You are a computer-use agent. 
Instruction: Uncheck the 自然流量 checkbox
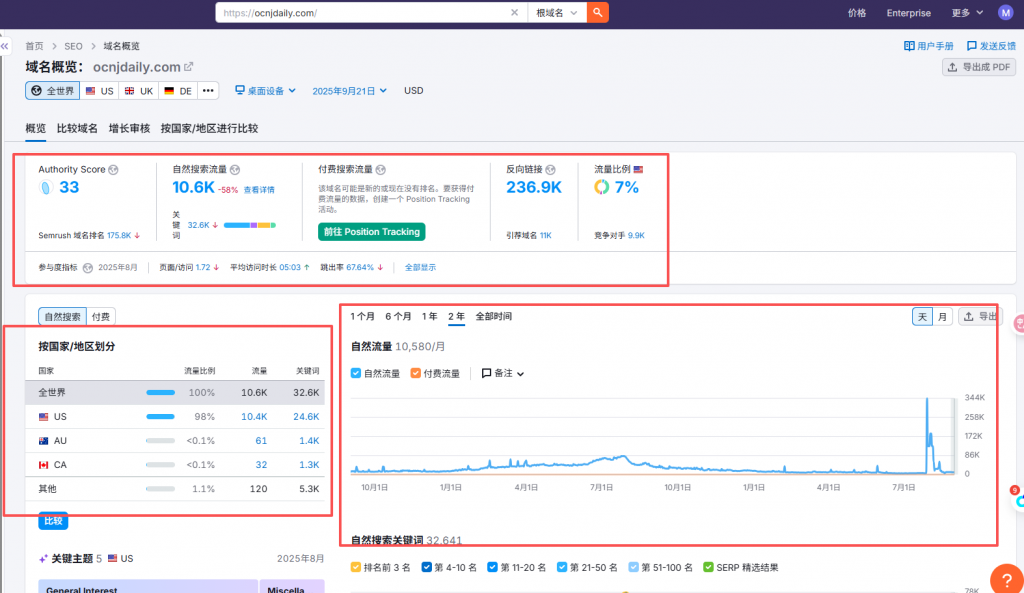[x=357, y=373]
